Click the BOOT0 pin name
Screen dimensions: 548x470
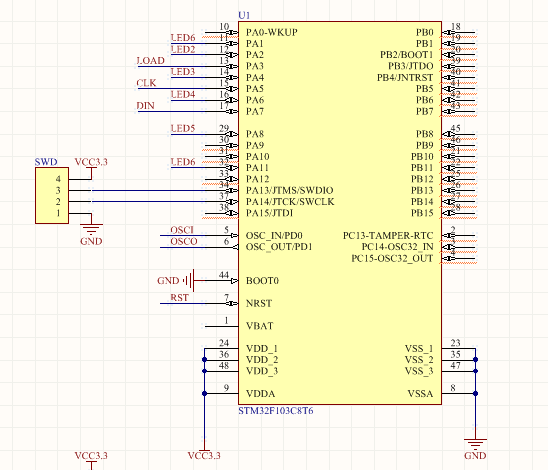tap(262, 281)
